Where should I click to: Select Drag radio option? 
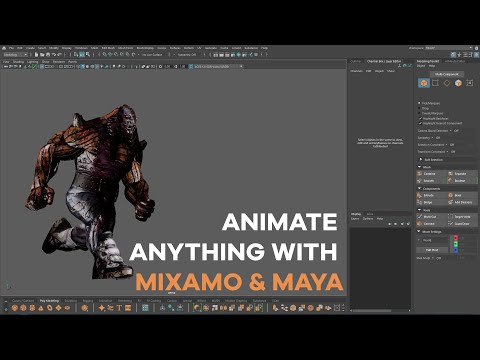[x=419, y=108]
